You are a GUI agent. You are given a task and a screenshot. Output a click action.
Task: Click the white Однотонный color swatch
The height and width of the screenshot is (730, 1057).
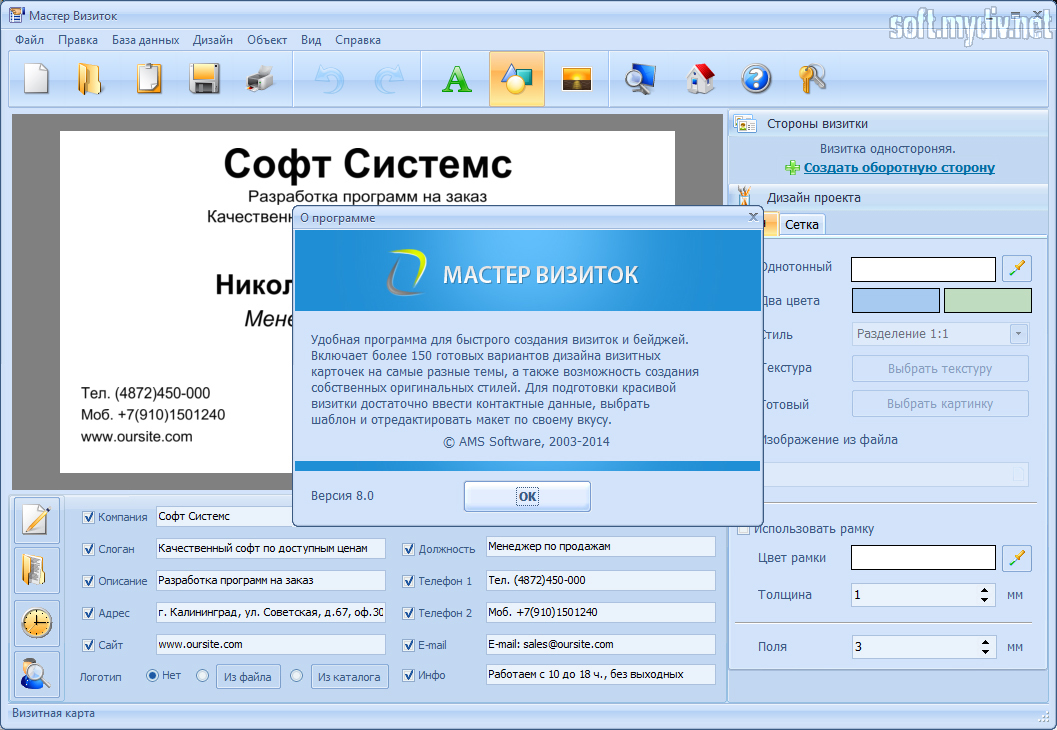coord(923,269)
